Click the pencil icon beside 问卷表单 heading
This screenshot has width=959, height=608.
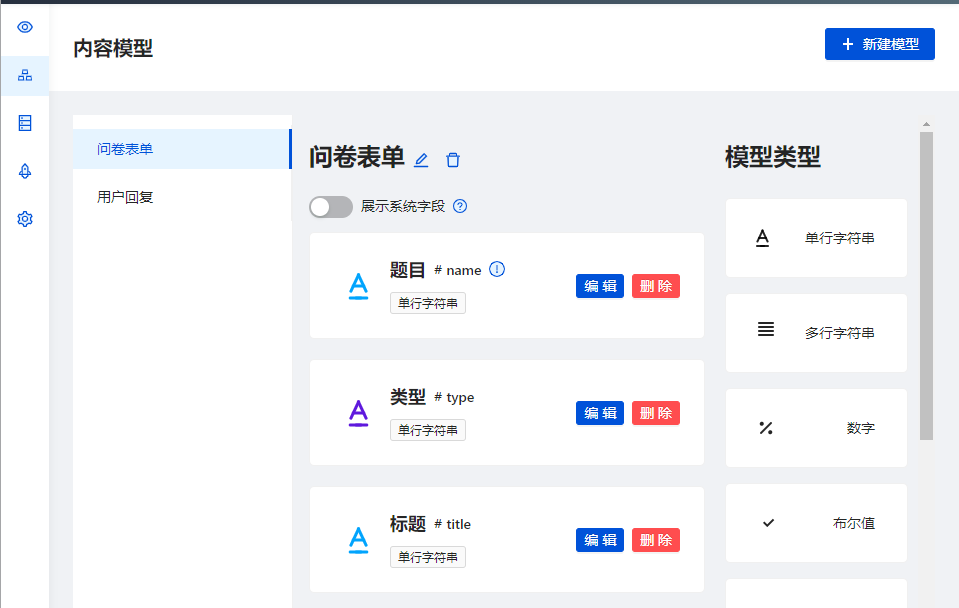(421, 160)
